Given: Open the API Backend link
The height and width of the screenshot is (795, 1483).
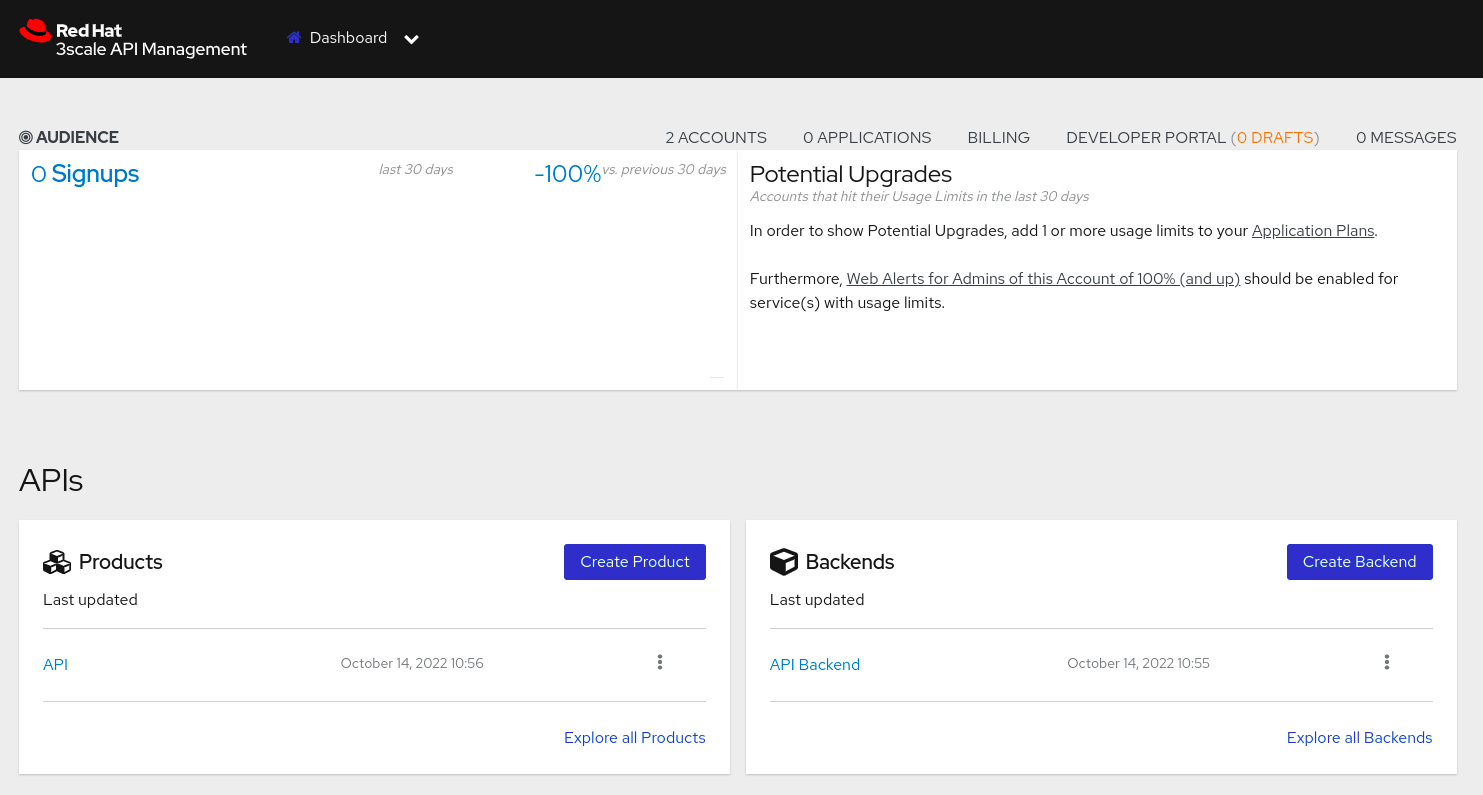Looking at the screenshot, I should pos(815,665).
